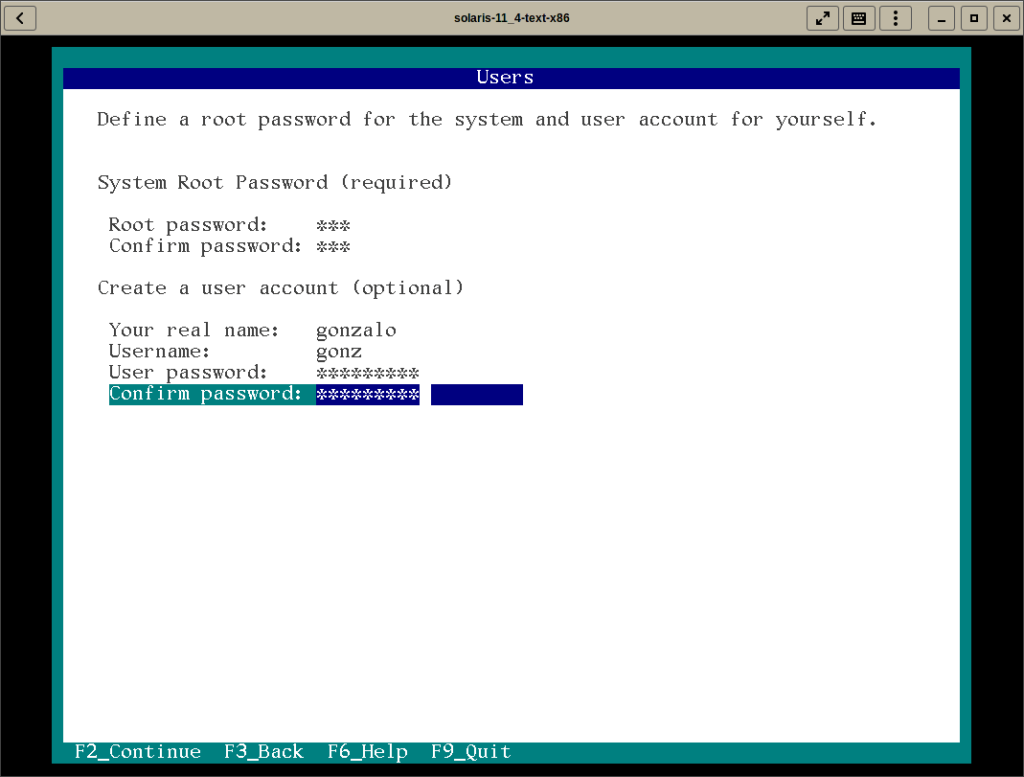The image size is (1024, 777).
Task: Click the 'User password:' label
Action: point(188,373)
